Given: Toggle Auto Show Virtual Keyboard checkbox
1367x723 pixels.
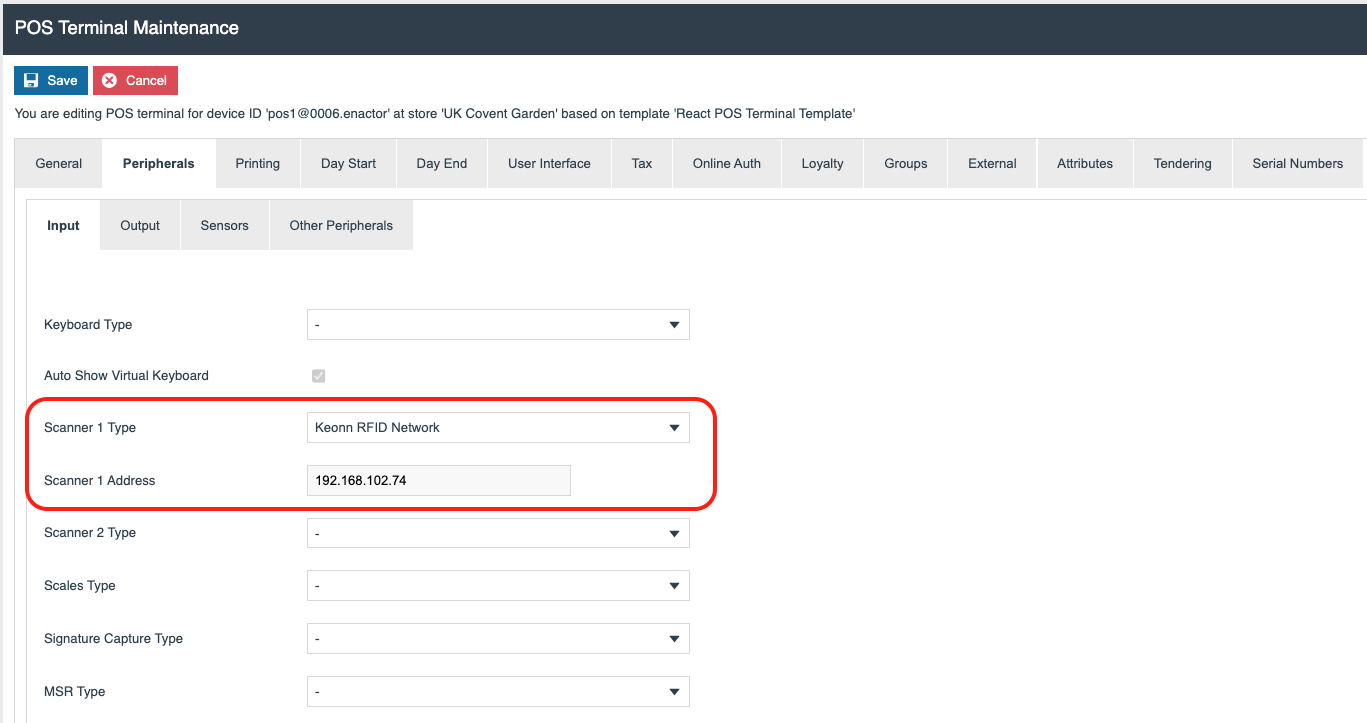Looking at the screenshot, I should (319, 376).
